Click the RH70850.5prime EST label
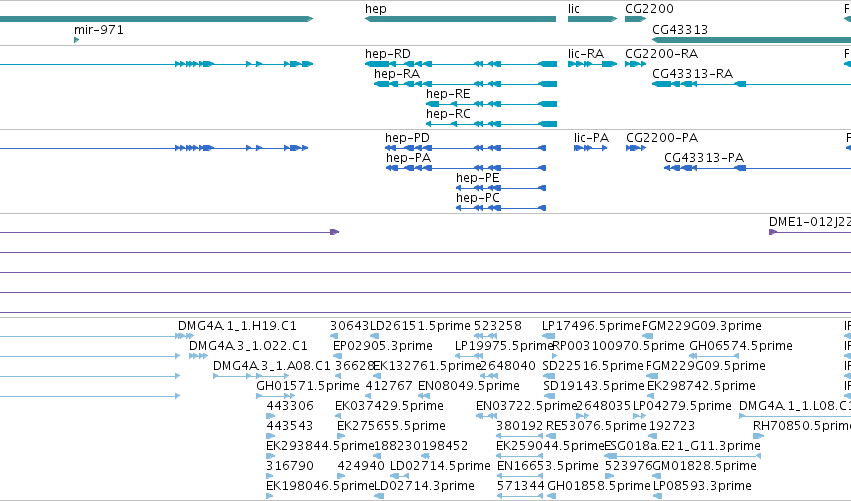 pos(802,426)
